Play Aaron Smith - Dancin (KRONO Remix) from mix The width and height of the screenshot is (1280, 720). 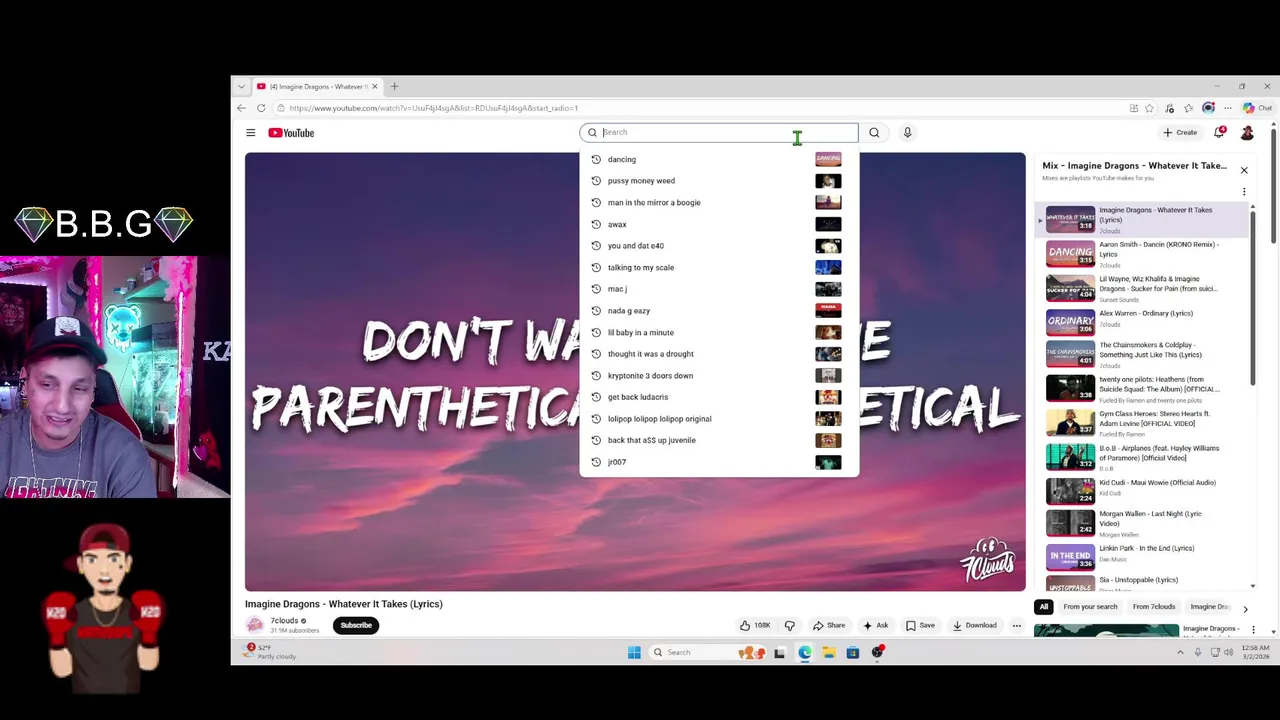coord(1141,254)
